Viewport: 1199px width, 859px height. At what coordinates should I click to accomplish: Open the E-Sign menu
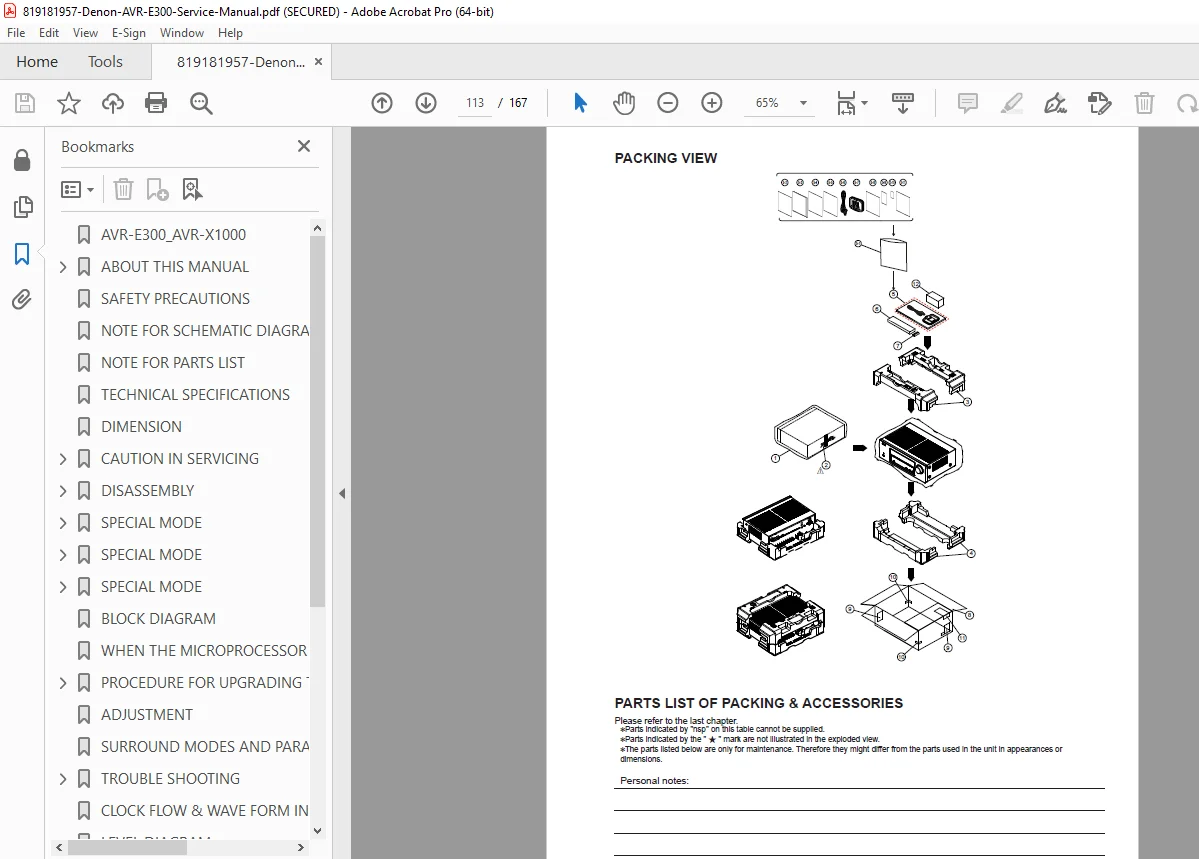pos(128,33)
